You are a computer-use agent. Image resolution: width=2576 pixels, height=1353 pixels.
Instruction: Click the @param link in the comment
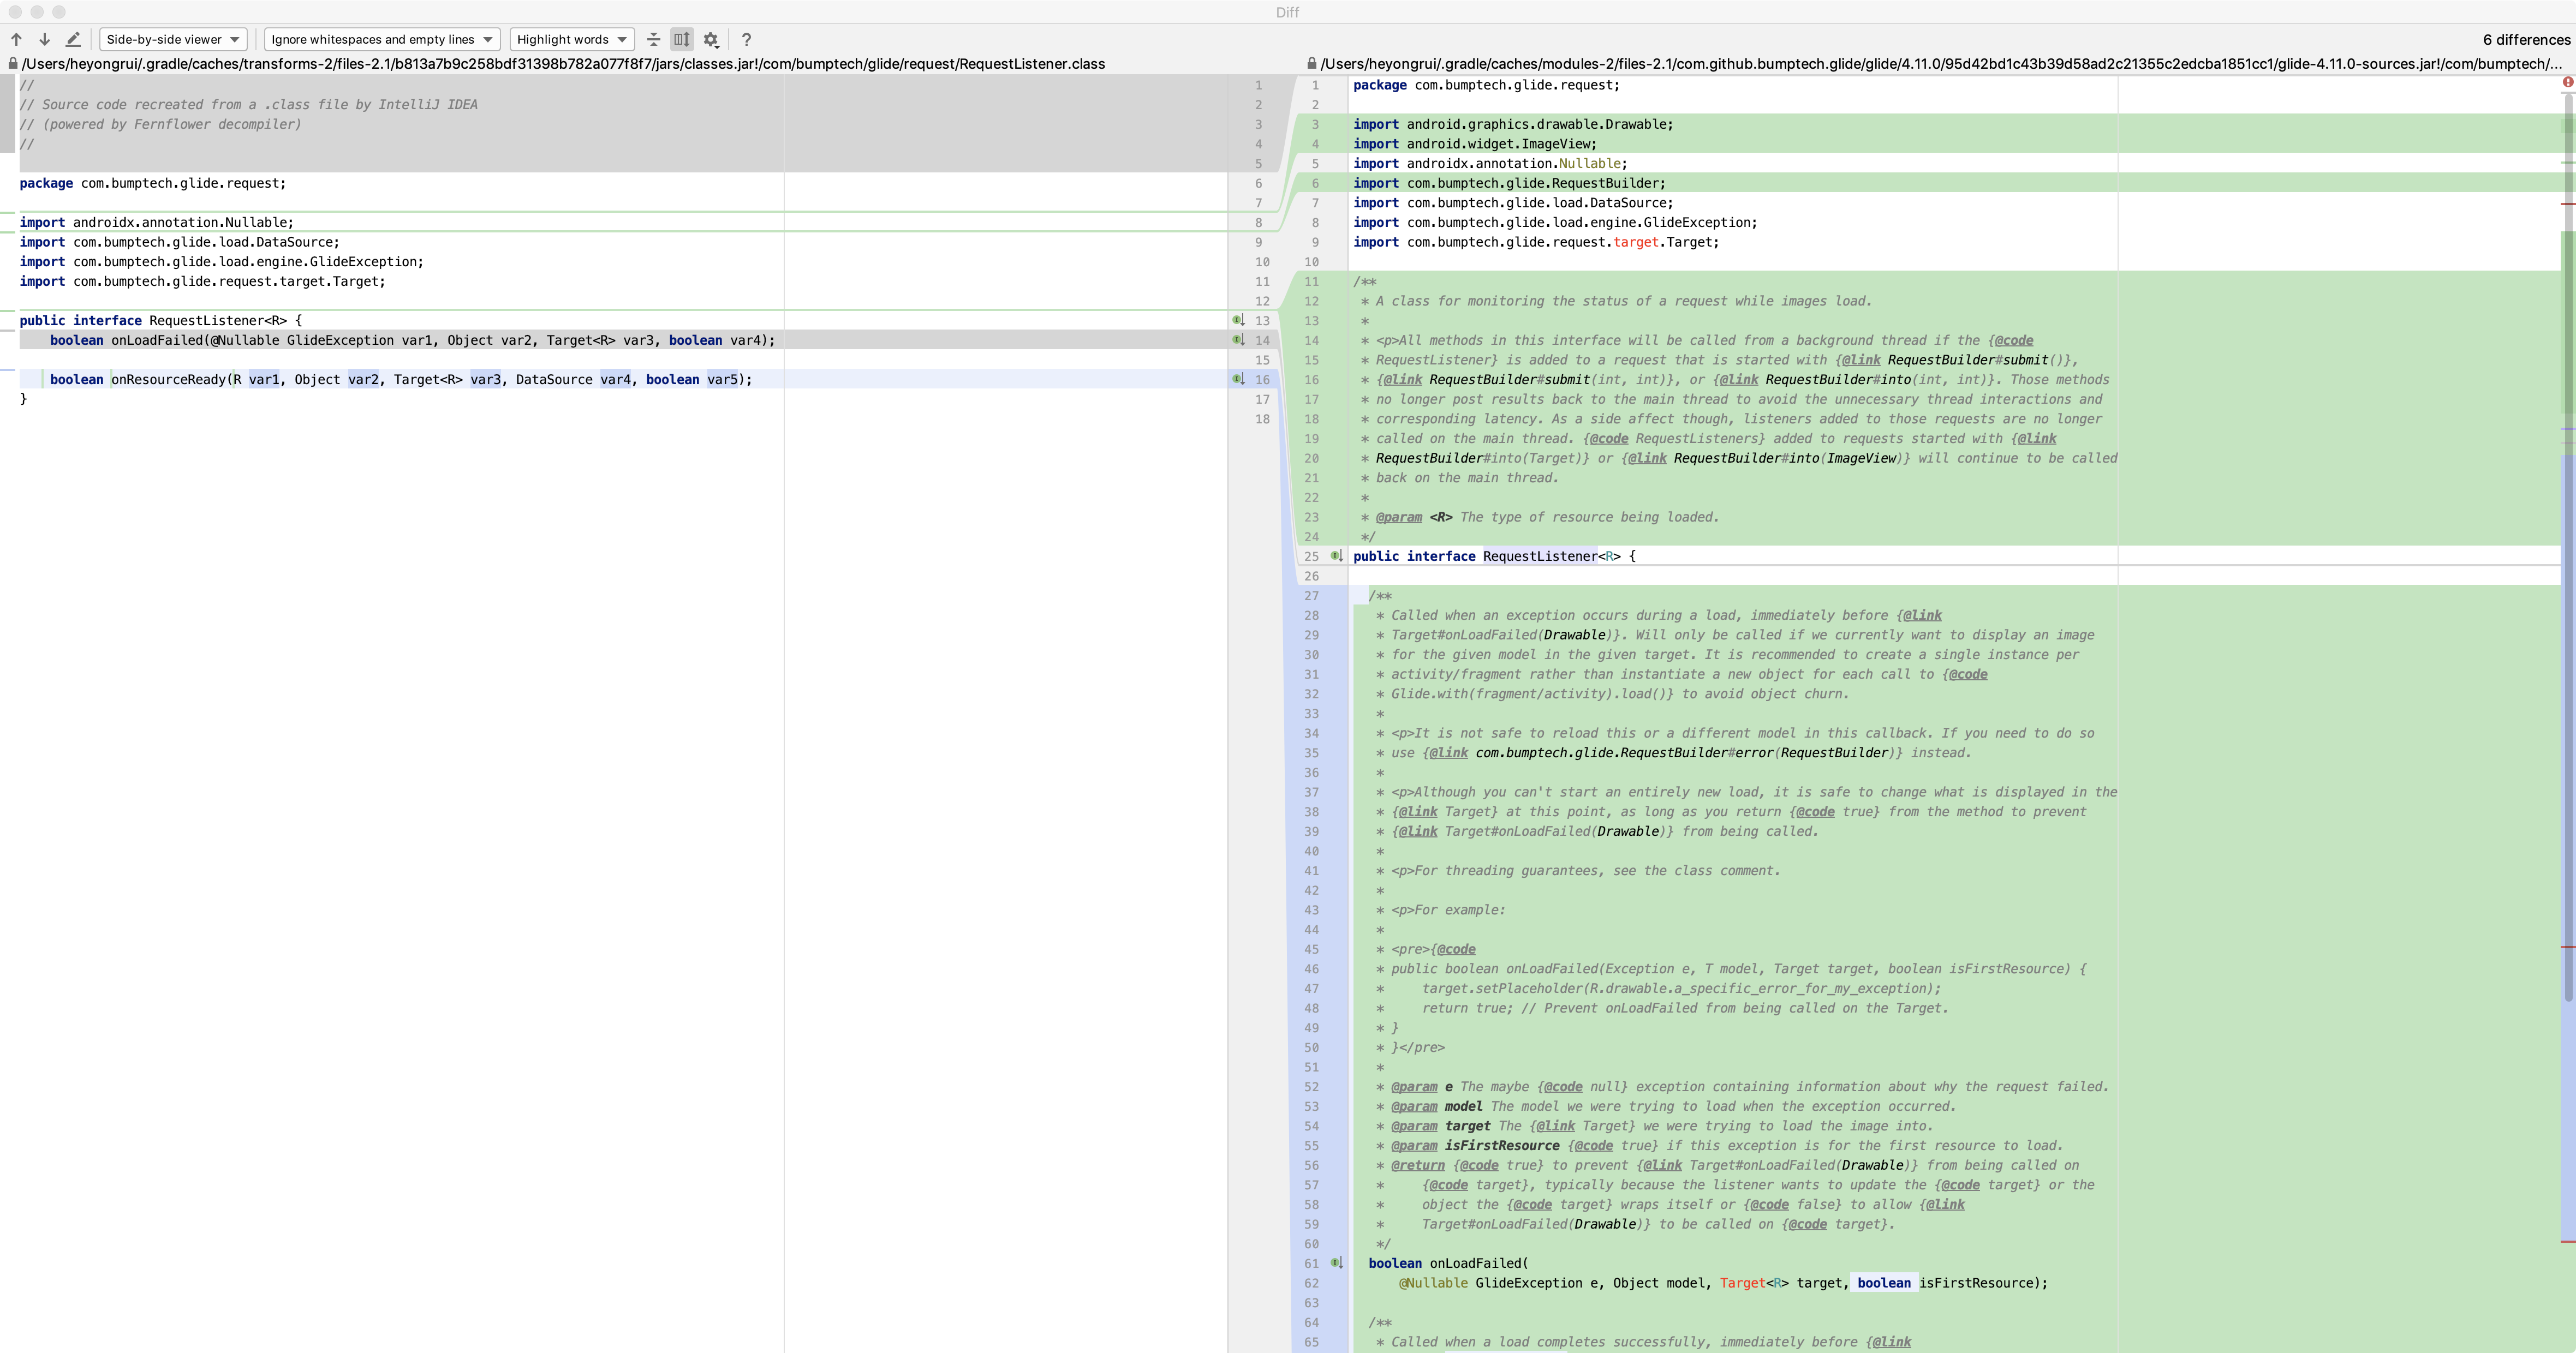coord(1400,517)
